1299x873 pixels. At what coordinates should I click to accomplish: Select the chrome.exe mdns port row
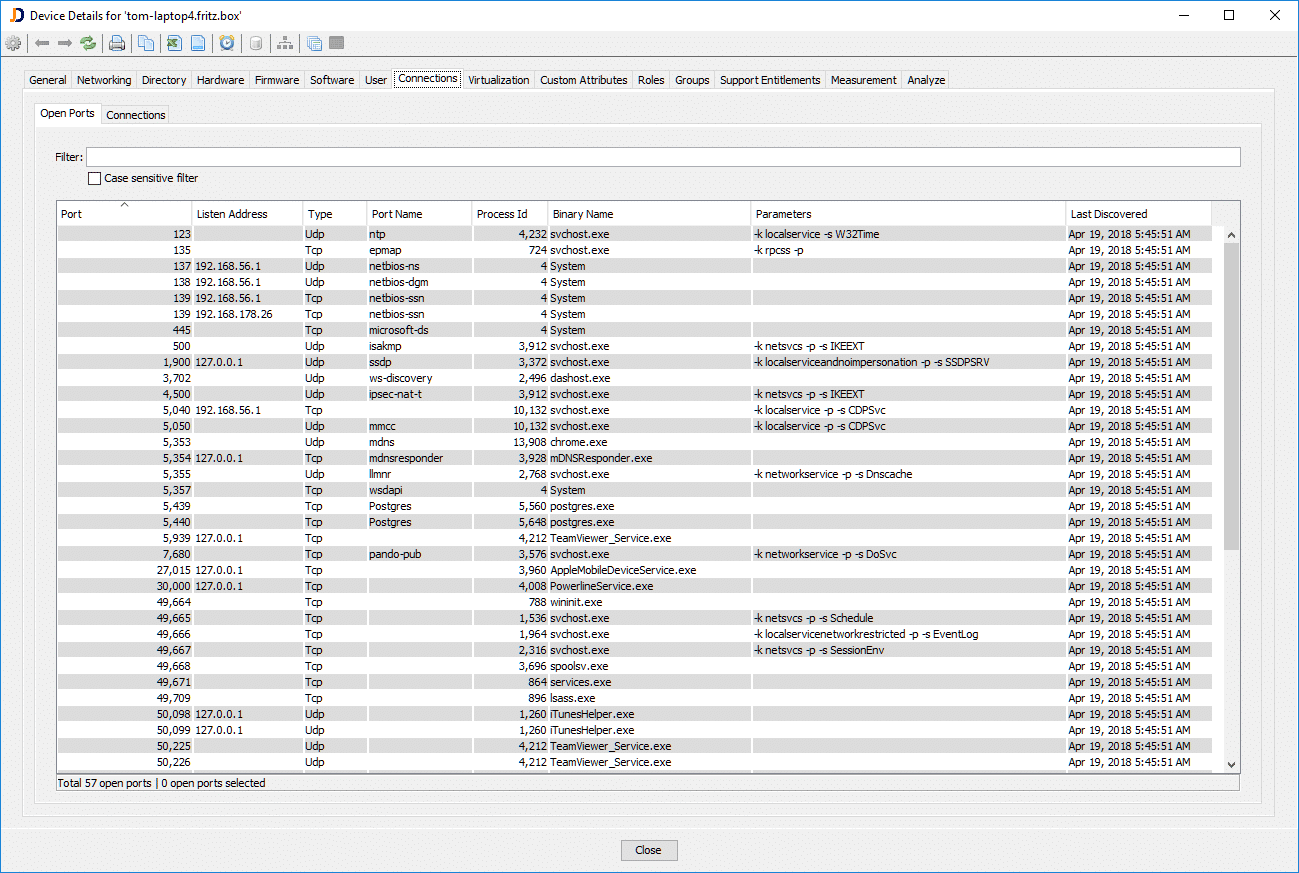578,442
